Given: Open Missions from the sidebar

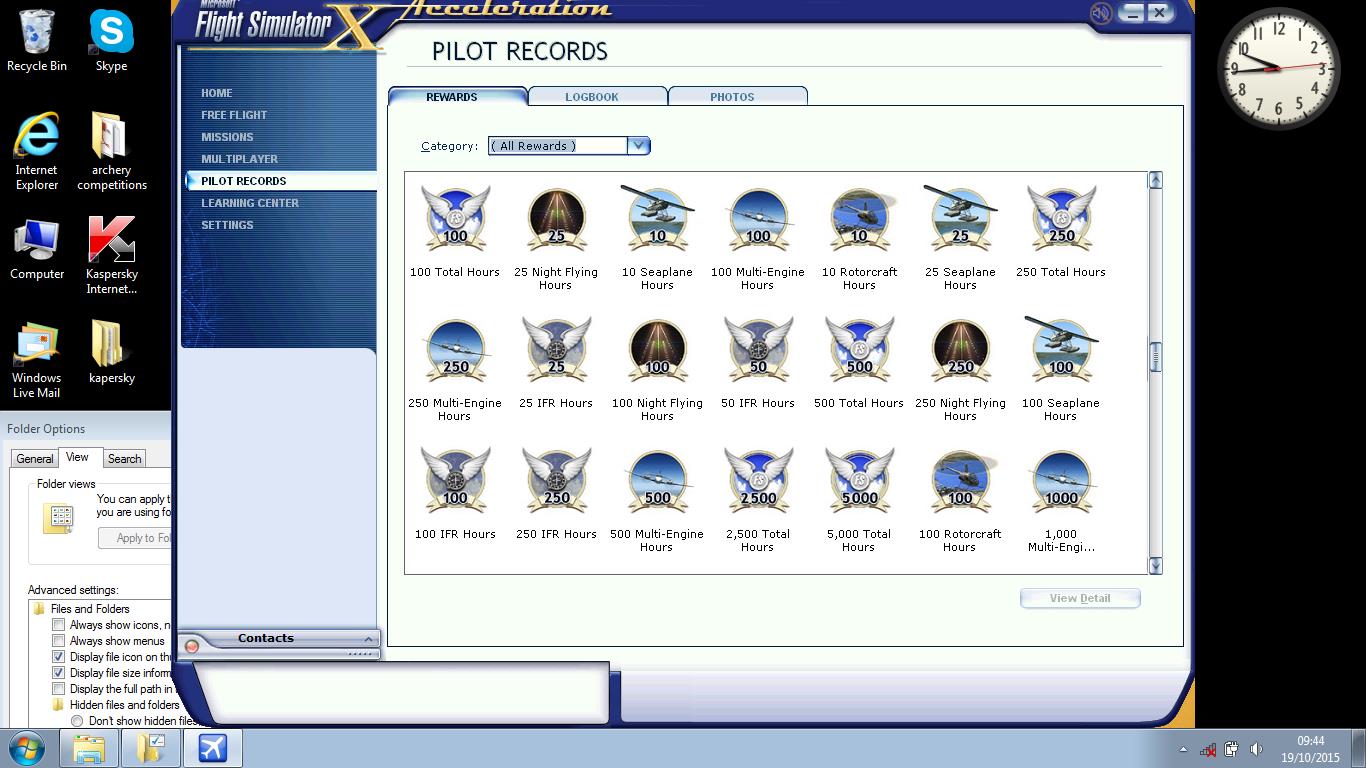Looking at the screenshot, I should [x=227, y=137].
